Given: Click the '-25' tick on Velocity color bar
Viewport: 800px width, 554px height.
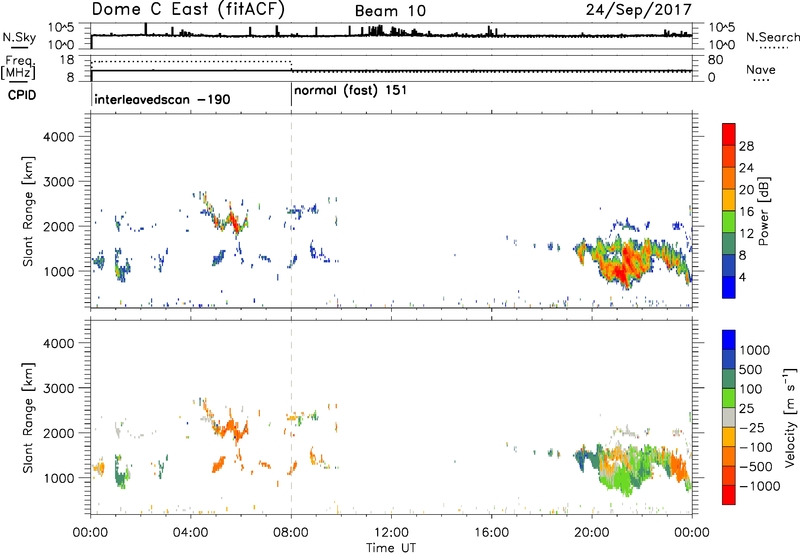Looking at the screenshot, I should pos(752,427).
